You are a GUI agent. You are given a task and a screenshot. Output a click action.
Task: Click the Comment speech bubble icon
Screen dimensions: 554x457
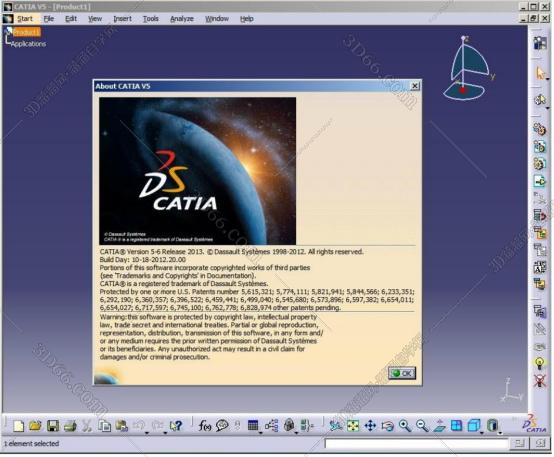tap(222, 426)
